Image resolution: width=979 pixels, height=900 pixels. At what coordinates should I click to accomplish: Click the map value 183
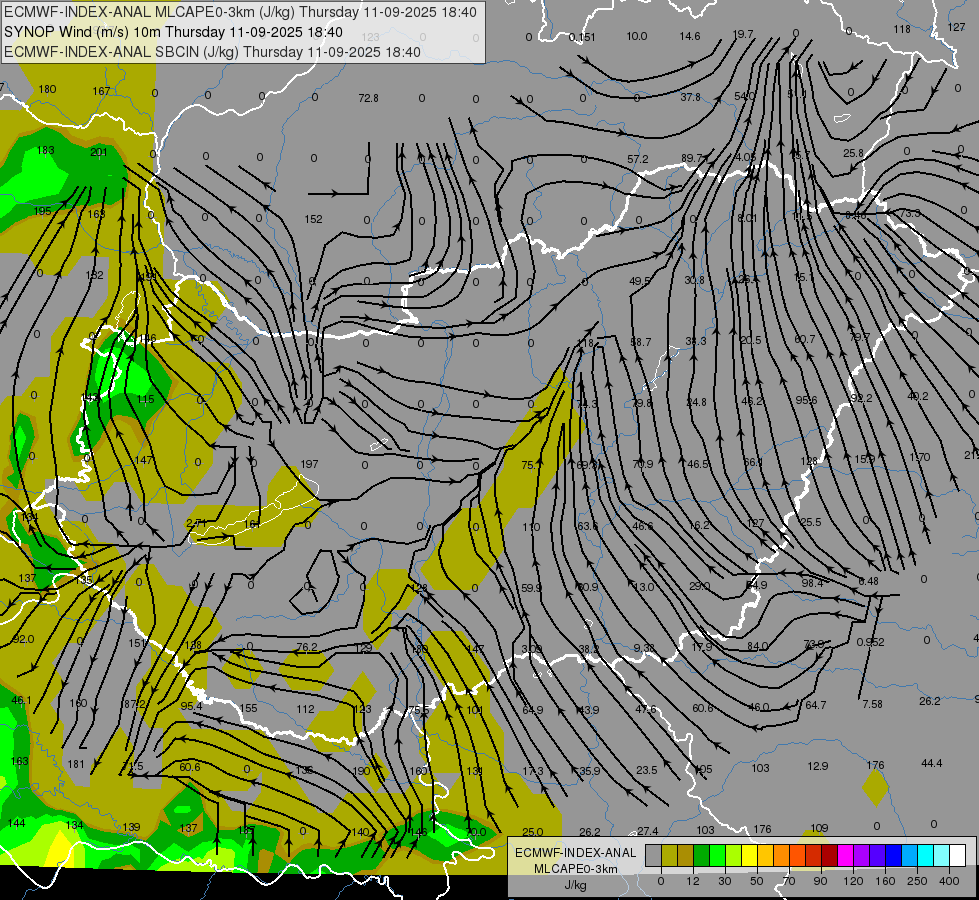pyautogui.click(x=46, y=150)
